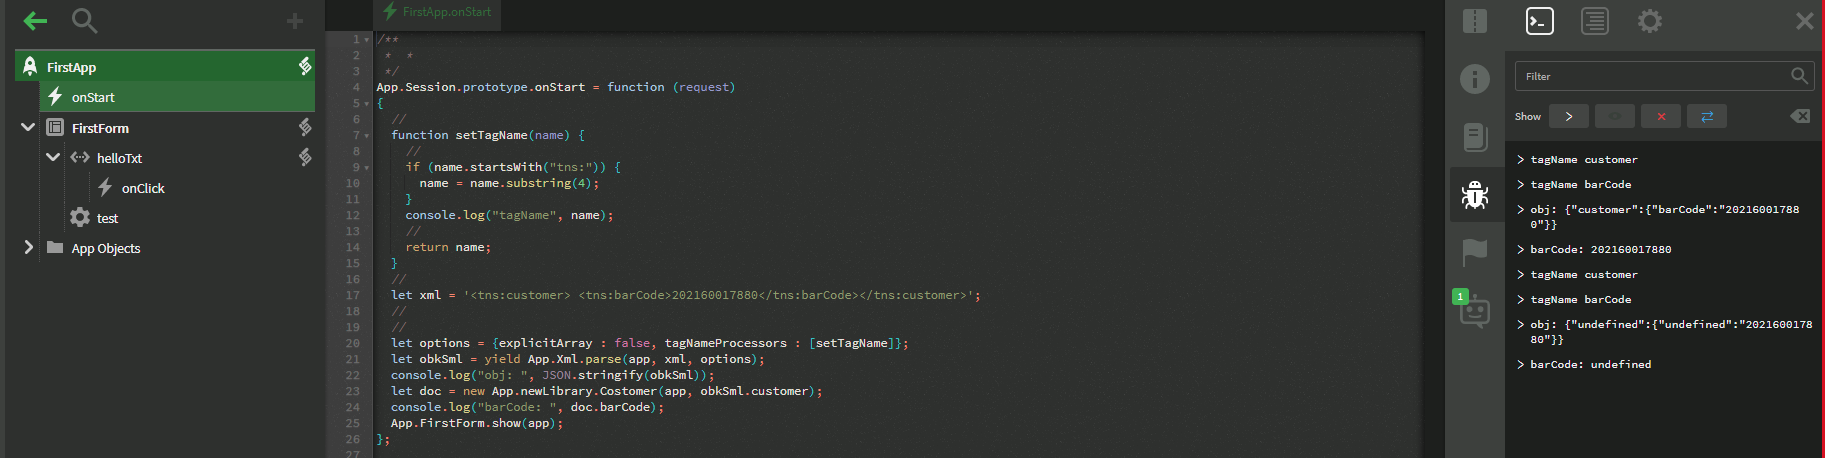Open the search magnifier in the tree panel

click(x=85, y=20)
